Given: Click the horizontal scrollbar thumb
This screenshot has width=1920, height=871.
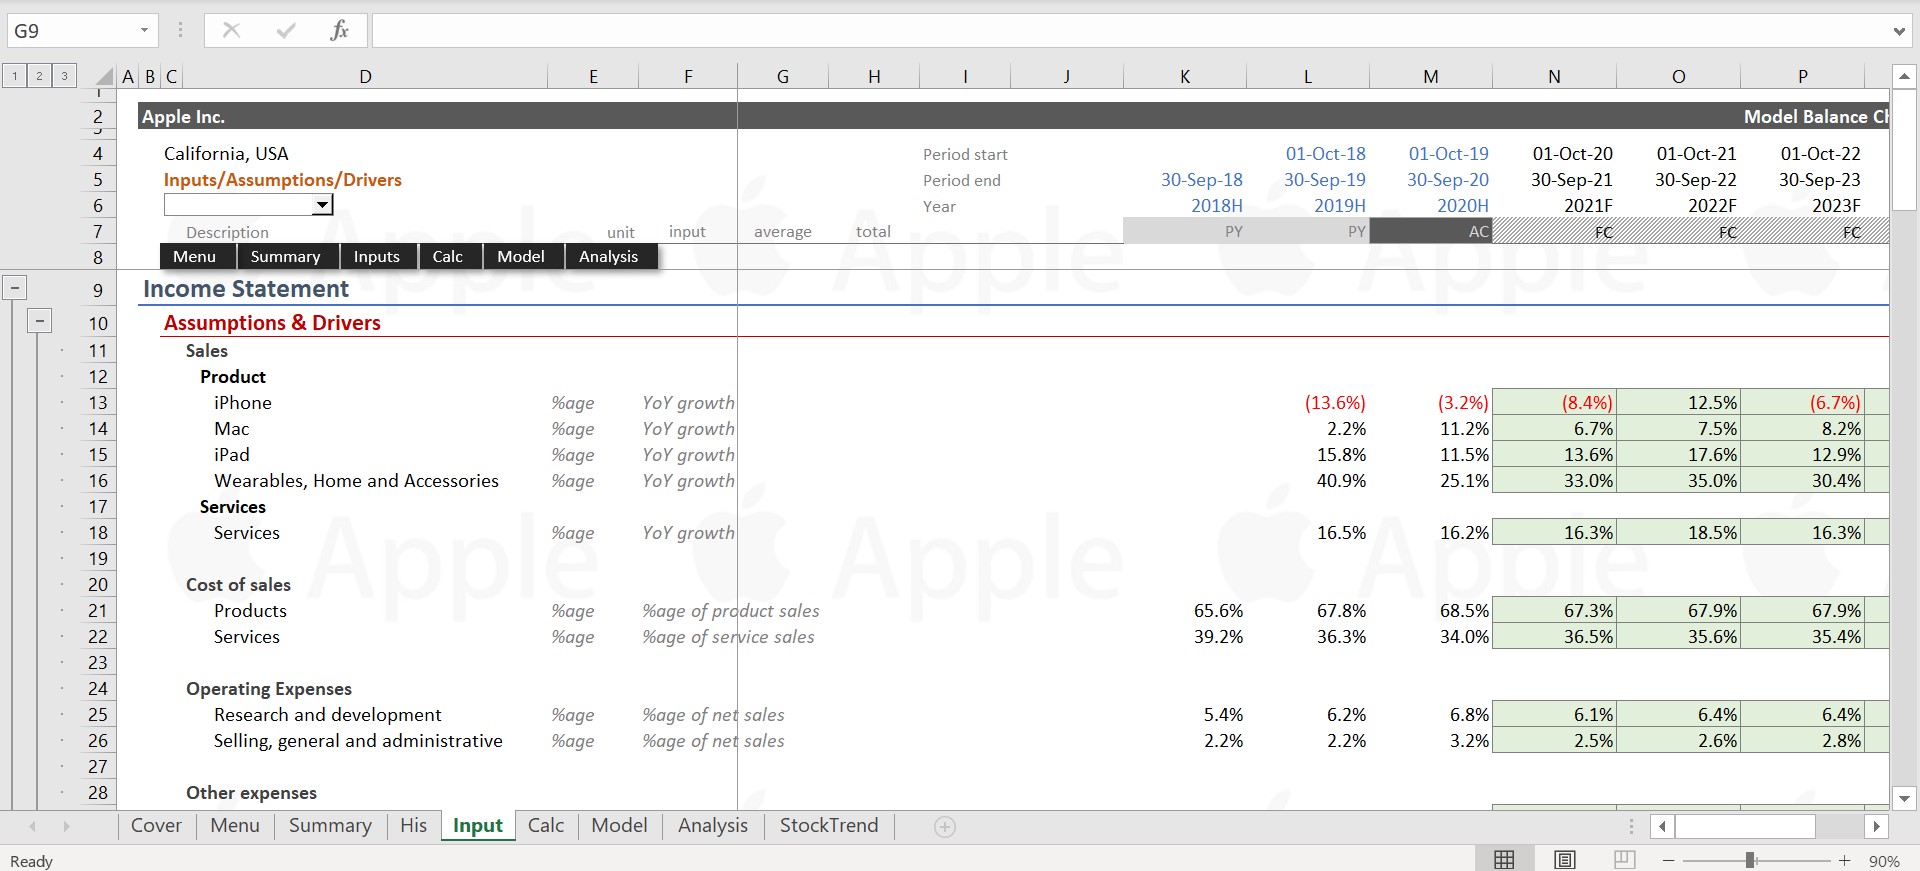Looking at the screenshot, I should click(x=1745, y=826).
